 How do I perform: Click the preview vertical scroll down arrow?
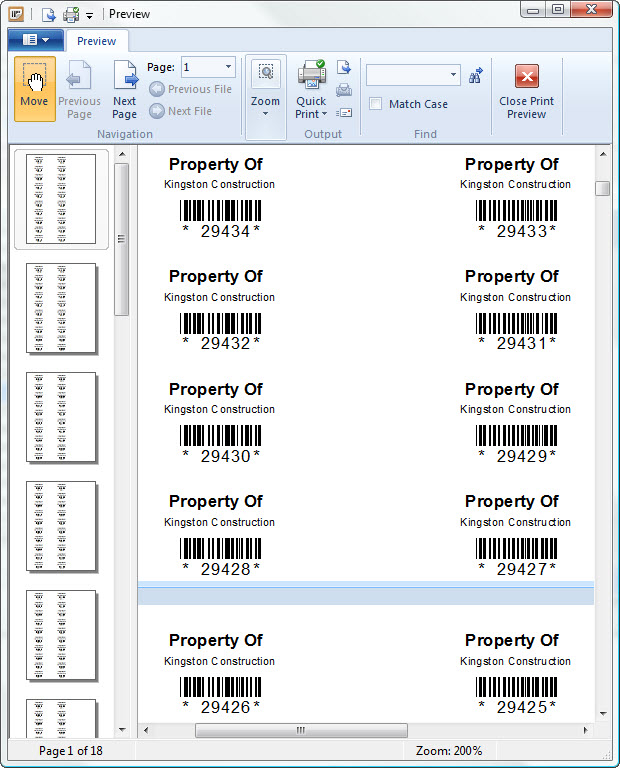[x=603, y=714]
